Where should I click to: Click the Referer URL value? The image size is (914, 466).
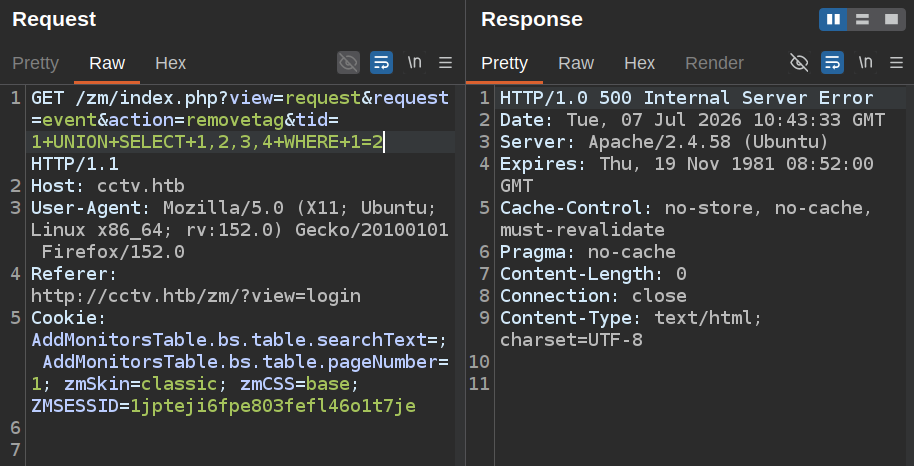click(196, 296)
